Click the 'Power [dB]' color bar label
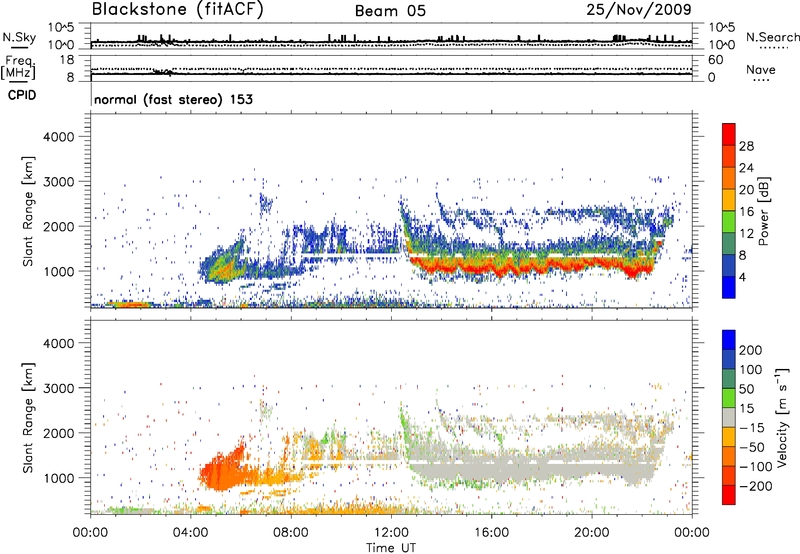 764,211
